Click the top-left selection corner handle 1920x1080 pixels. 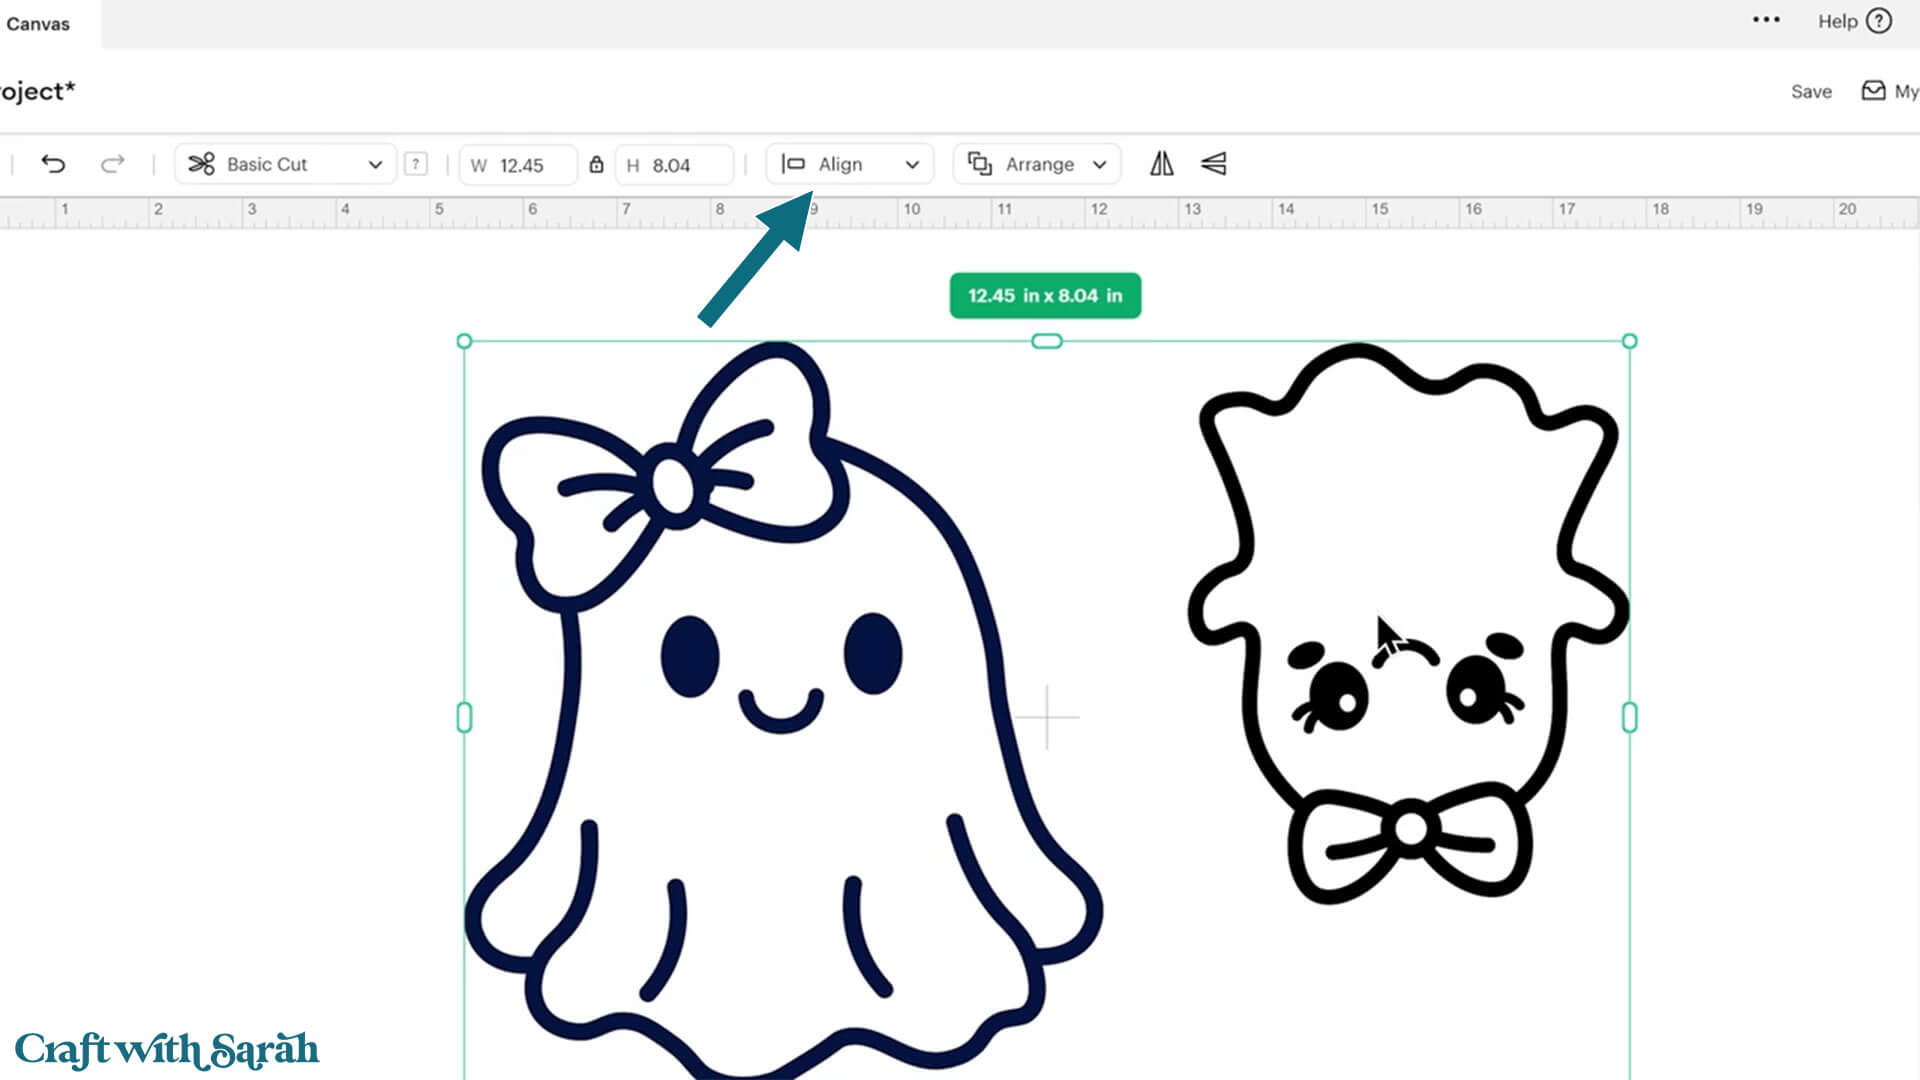pyautogui.click(x=464, y=341)
